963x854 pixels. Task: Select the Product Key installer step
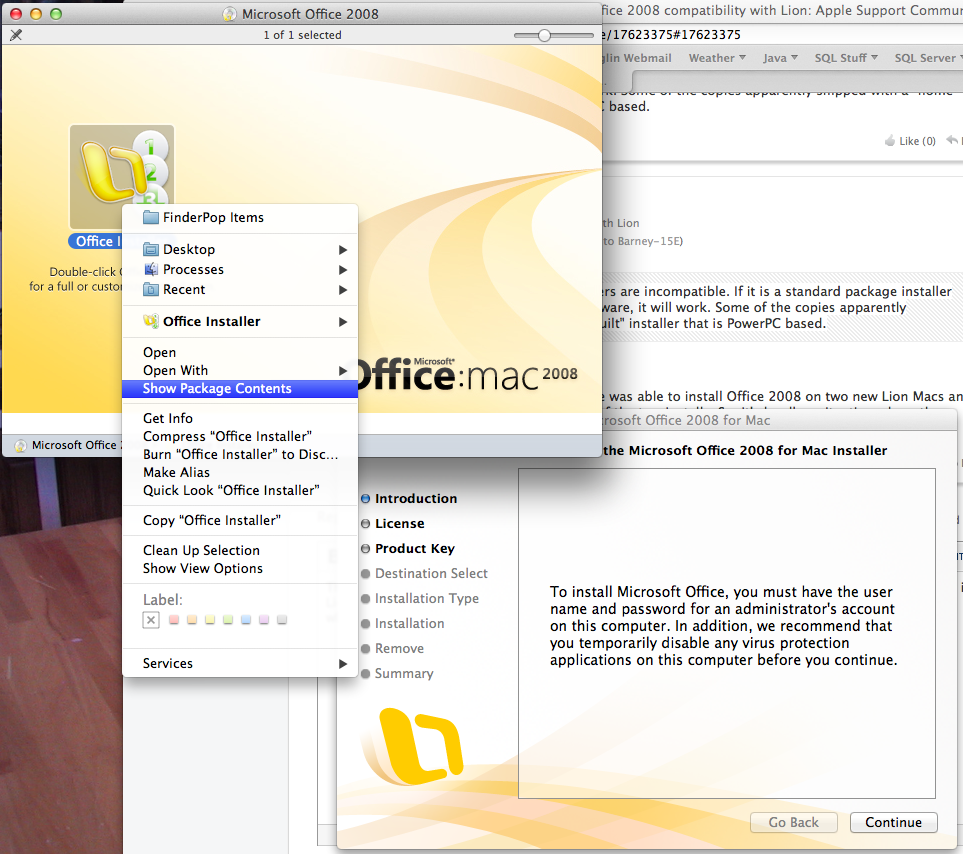coord(415,549)
